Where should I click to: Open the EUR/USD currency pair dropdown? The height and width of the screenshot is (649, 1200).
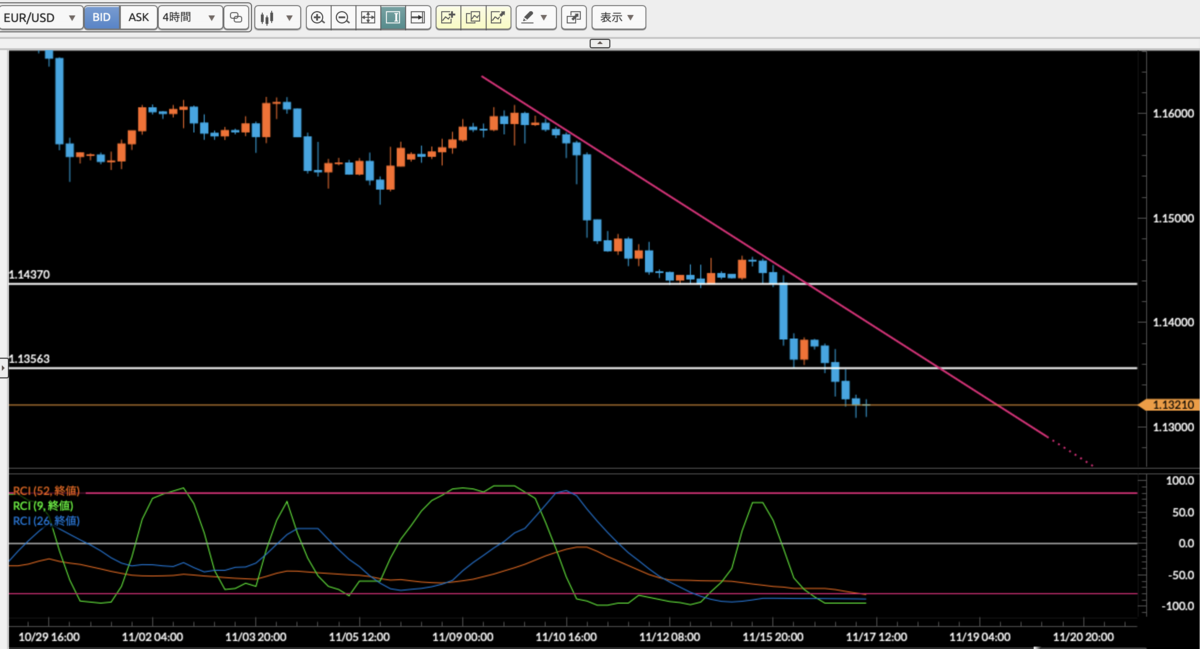tap(42, 17)
